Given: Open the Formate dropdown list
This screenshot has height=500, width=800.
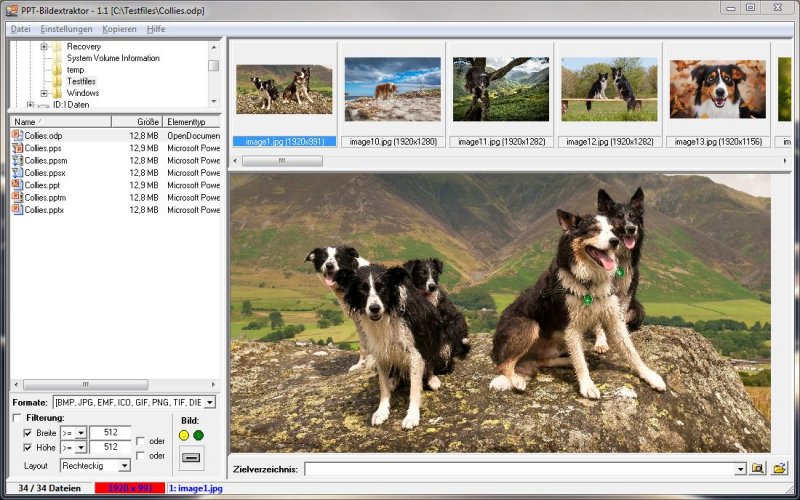Looking at the screenshot, I should point(209,402).
